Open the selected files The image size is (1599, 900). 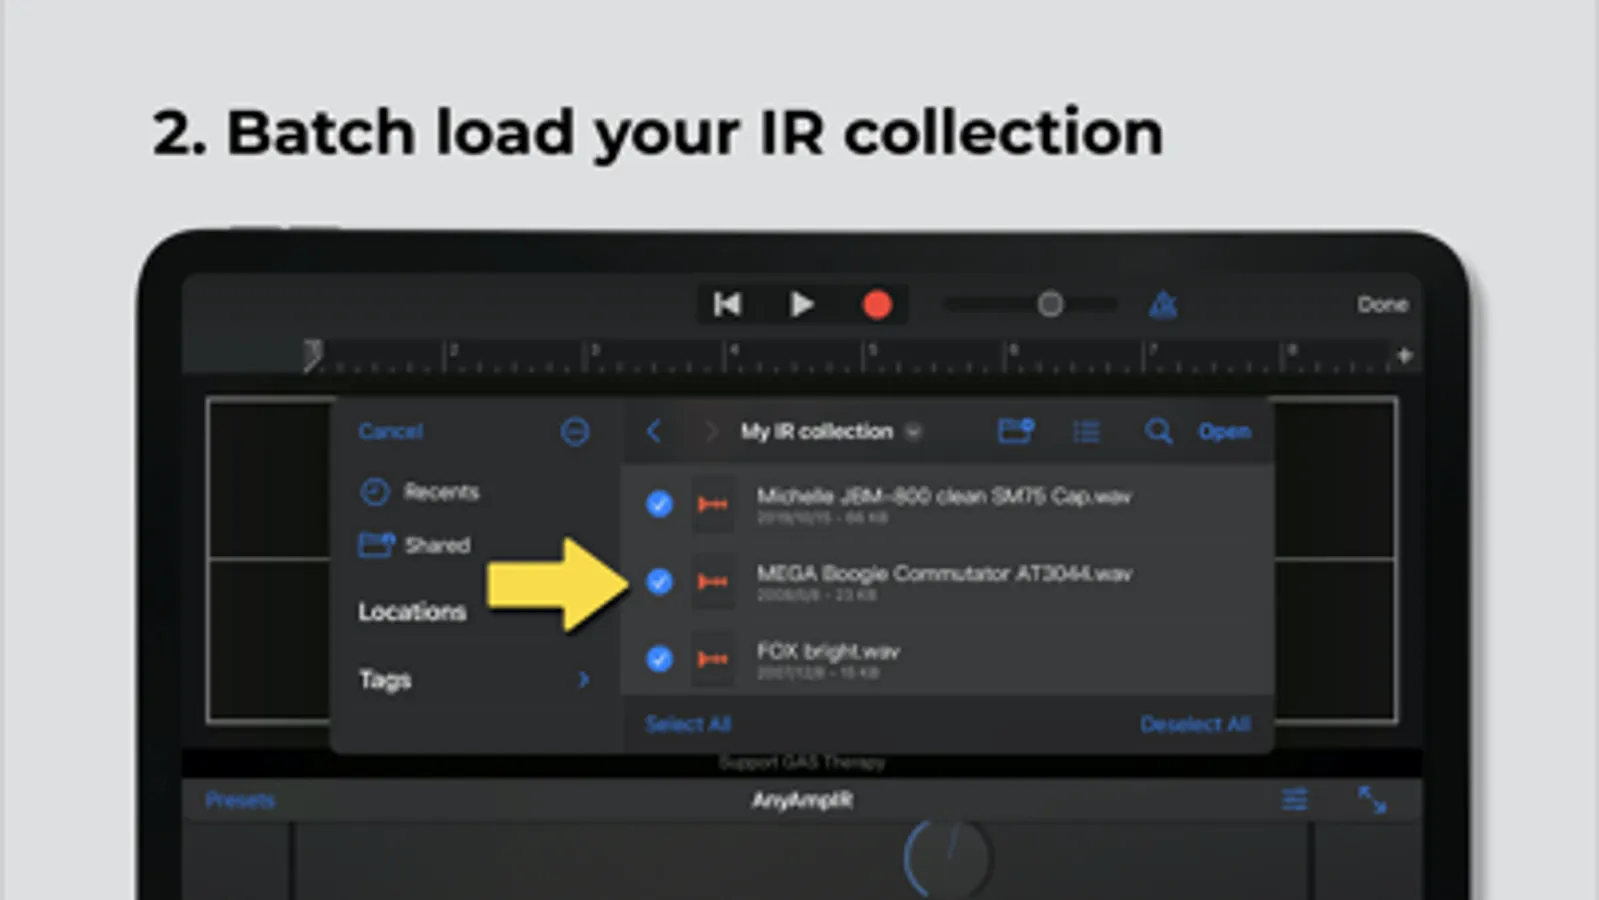[1224, 431]
